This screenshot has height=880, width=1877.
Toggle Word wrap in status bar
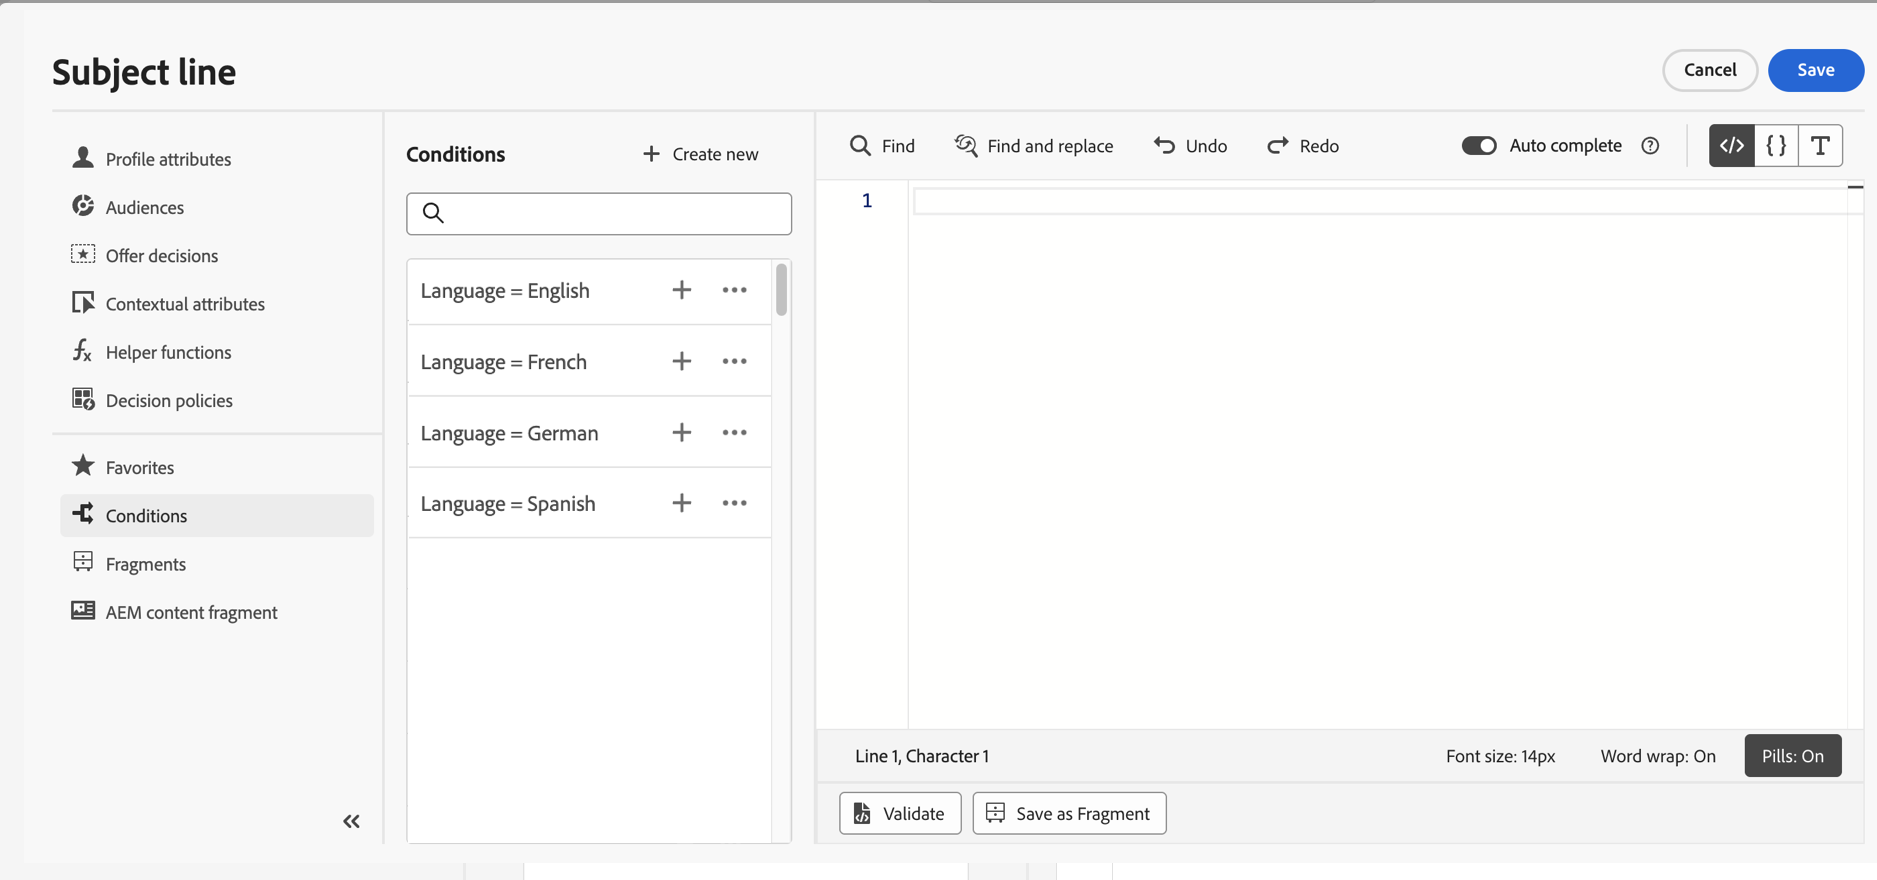pos(1657,756)
